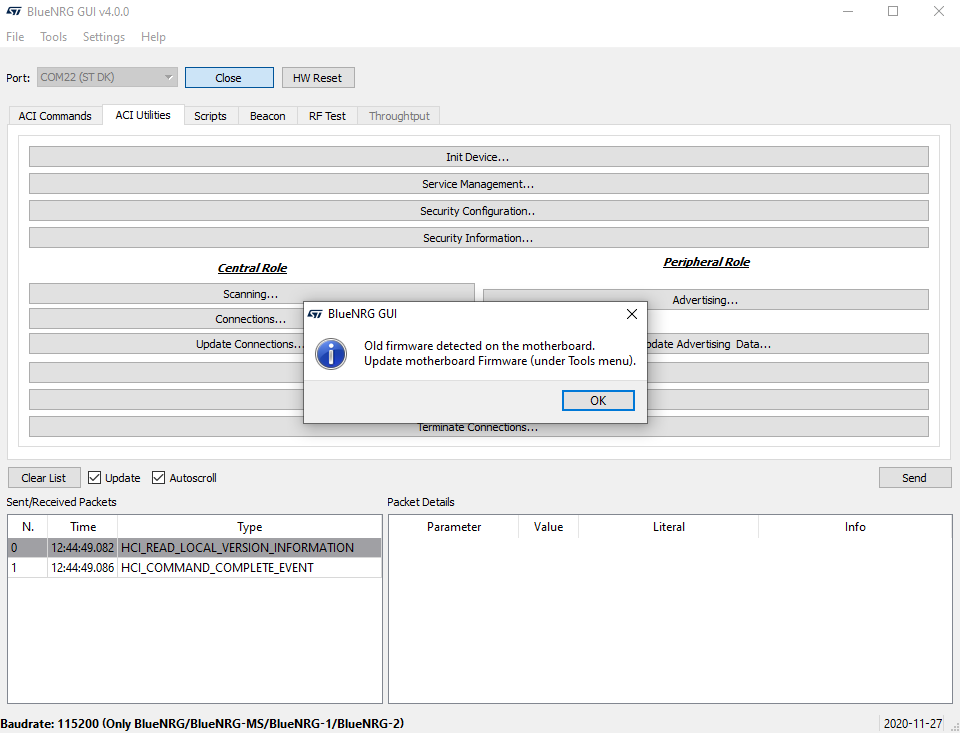Image resolution: width=960 pixels, height=733 pixels.
Task: Click the Value column header
Action: (x=548, y=527)
